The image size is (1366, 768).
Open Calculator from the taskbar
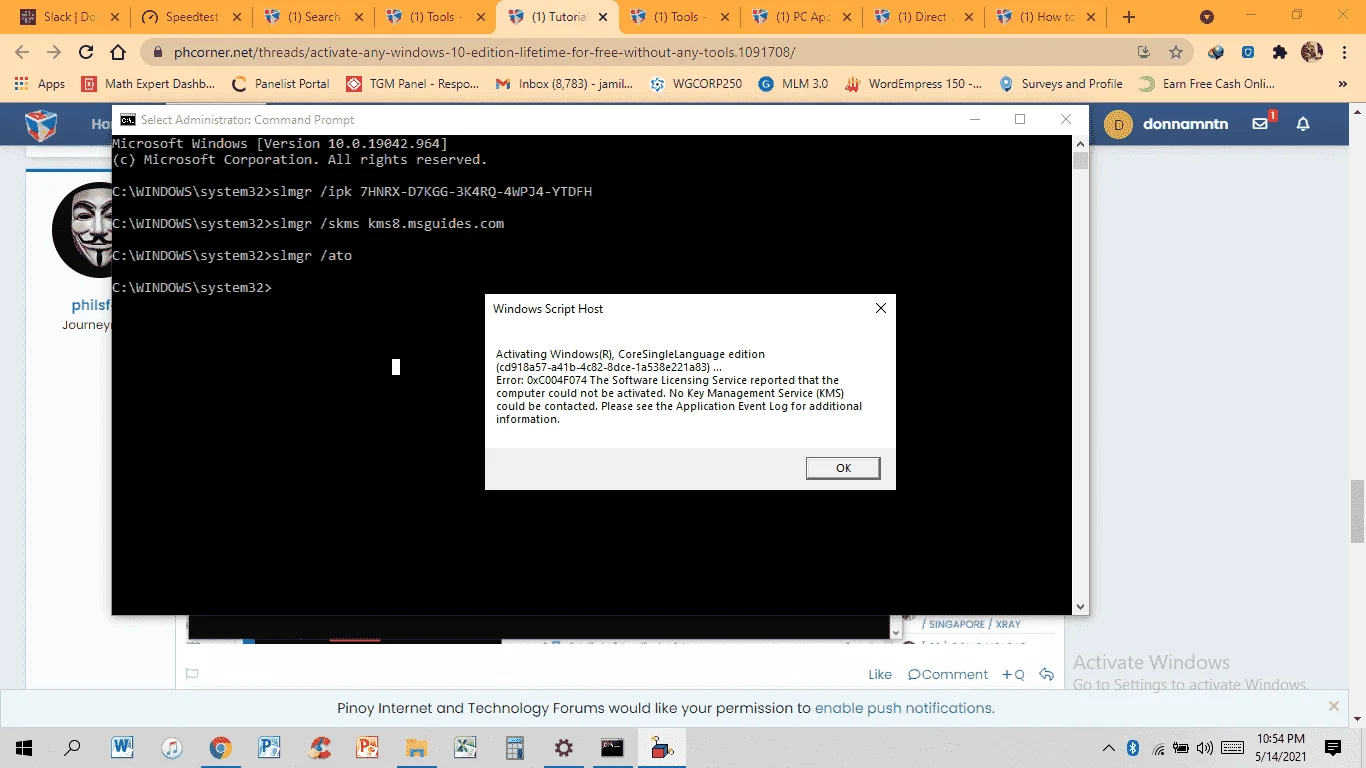point(515,747)
